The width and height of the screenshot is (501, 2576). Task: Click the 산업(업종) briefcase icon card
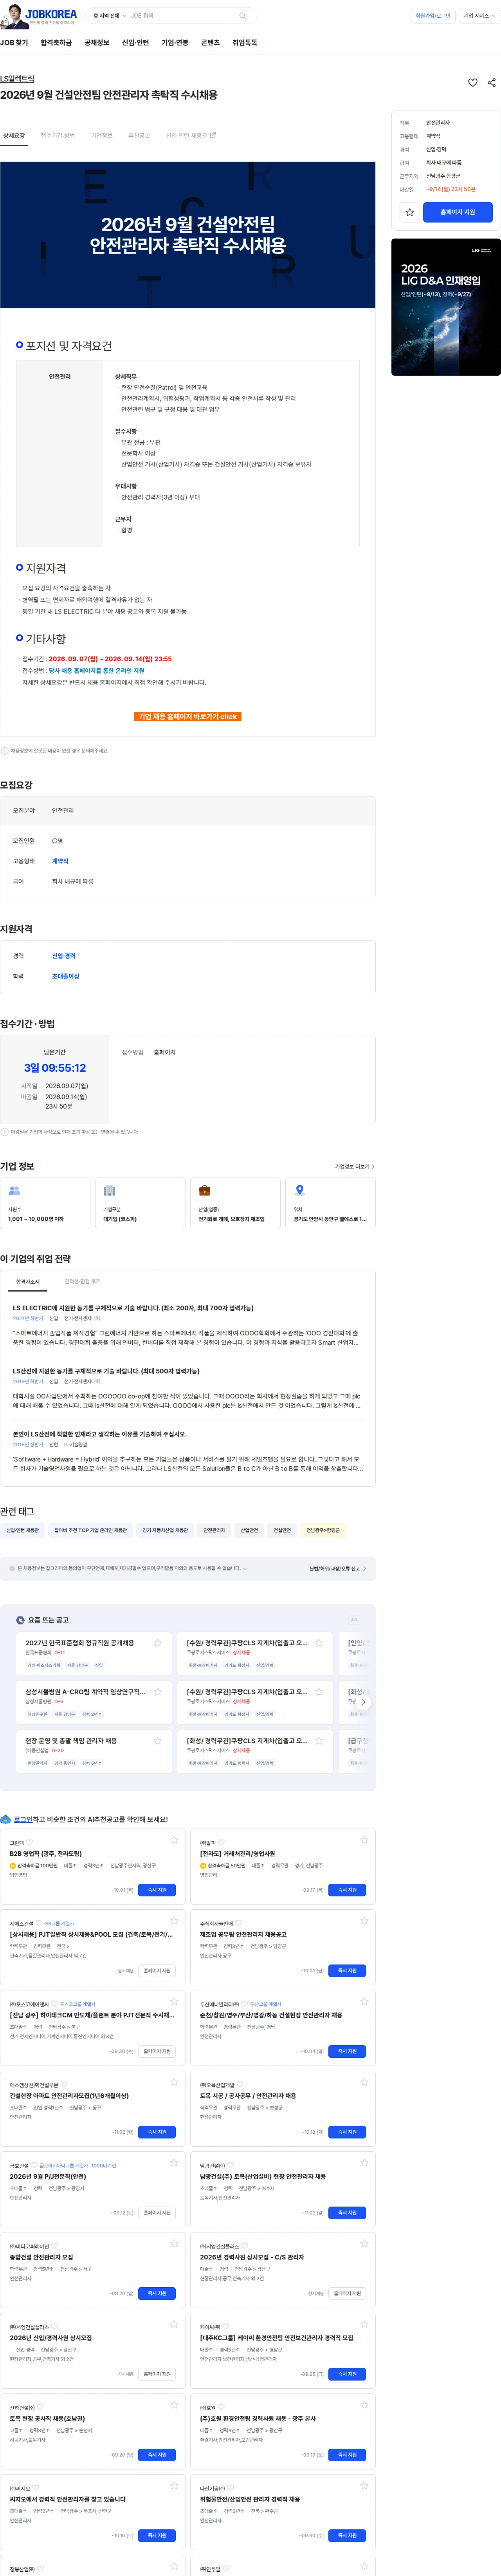point(235,1203)
